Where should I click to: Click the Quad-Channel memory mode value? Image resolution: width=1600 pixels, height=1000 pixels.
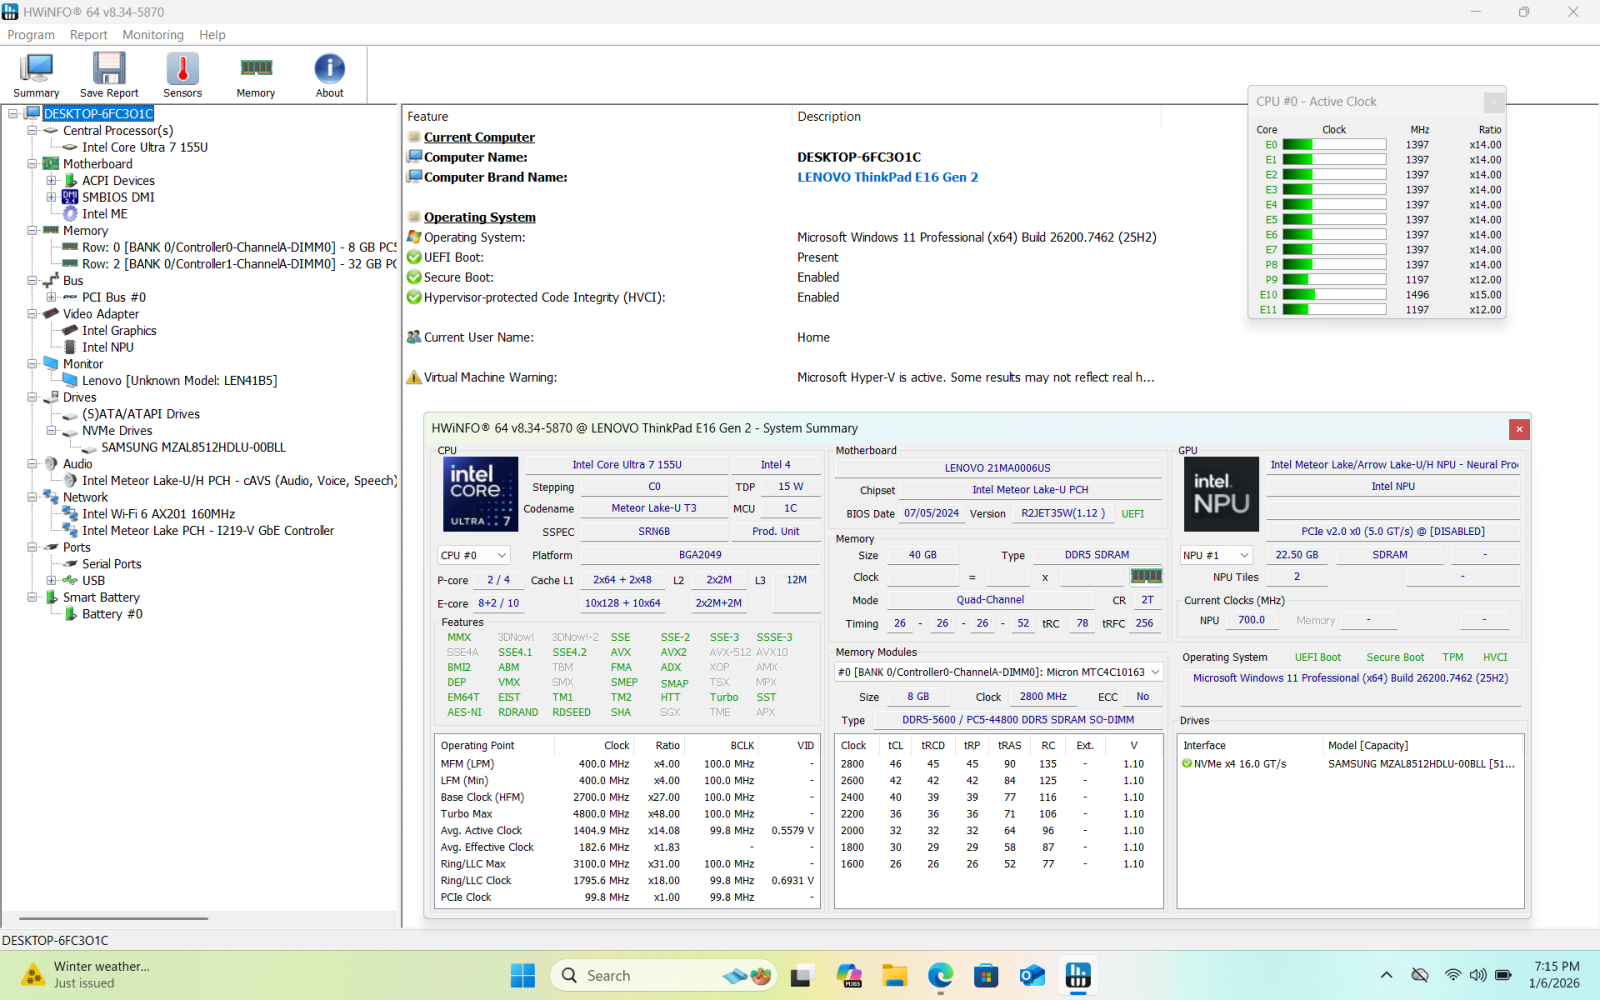[990, 600]
